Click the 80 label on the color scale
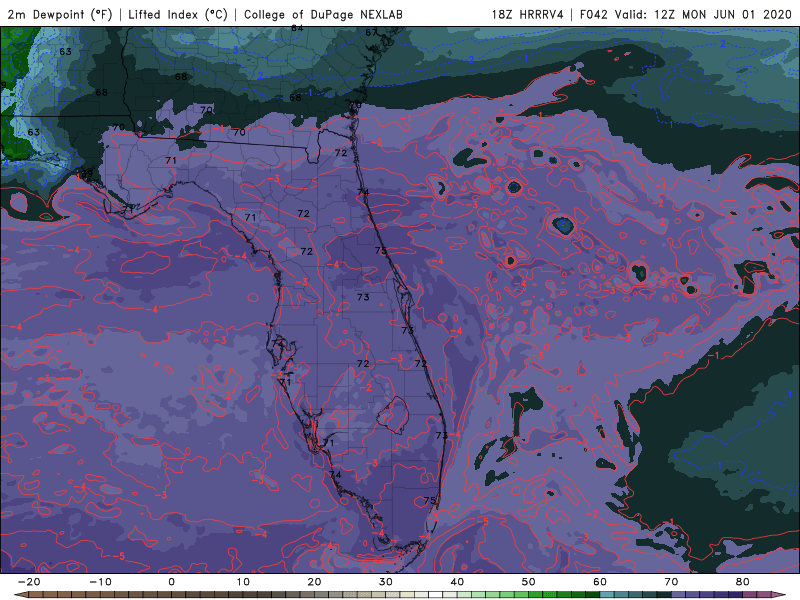The width and height of the screenshot is (800, 600). pos(743,582)
